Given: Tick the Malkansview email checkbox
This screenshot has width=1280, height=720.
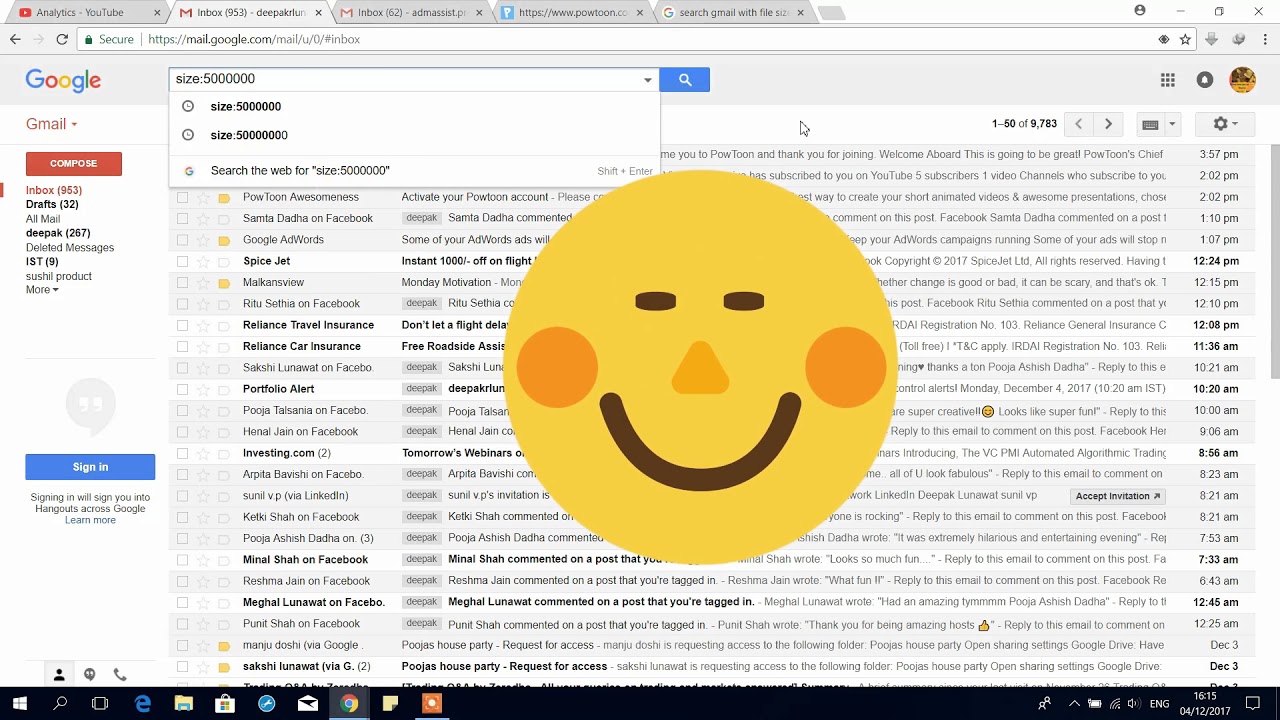Looking at the screenshot, I should click(182, 283).
